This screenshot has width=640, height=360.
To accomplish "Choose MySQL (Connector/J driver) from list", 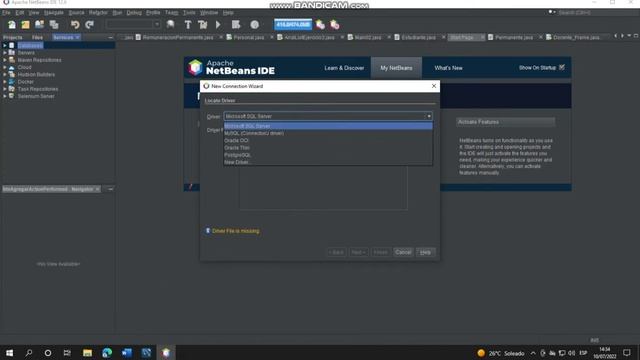I will [328, 133].
